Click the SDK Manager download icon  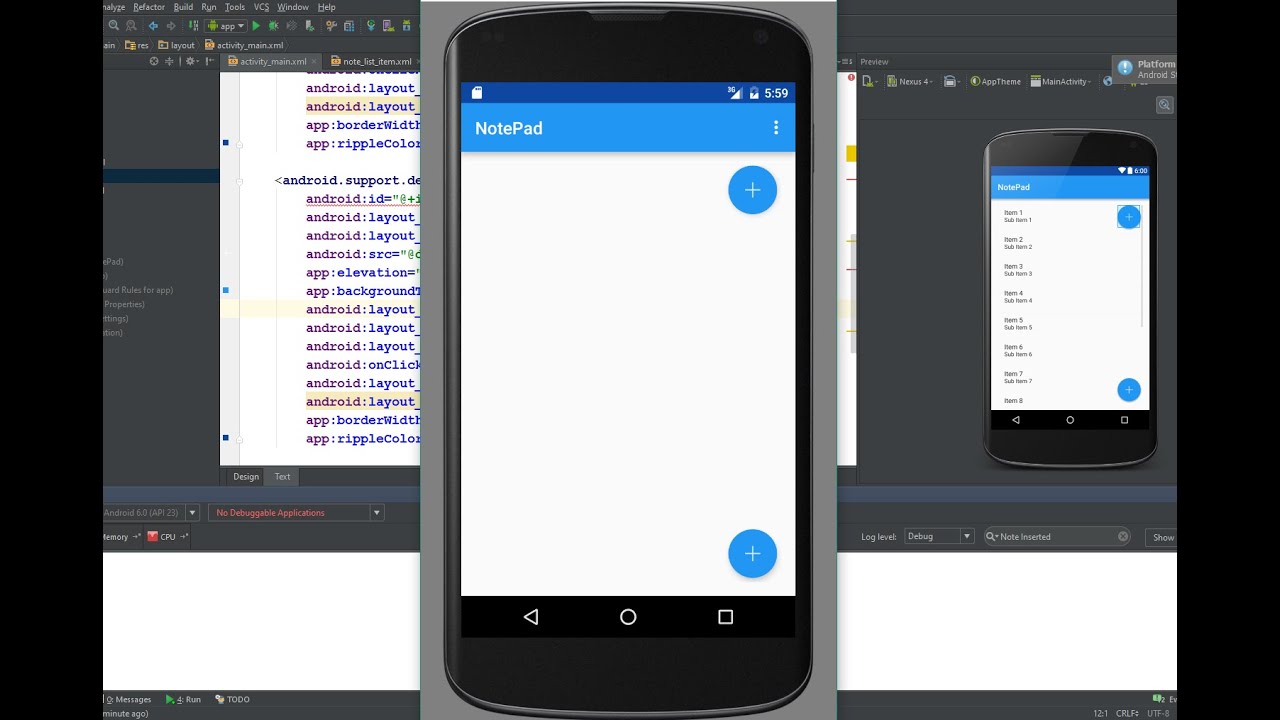[x=407, y=26]
